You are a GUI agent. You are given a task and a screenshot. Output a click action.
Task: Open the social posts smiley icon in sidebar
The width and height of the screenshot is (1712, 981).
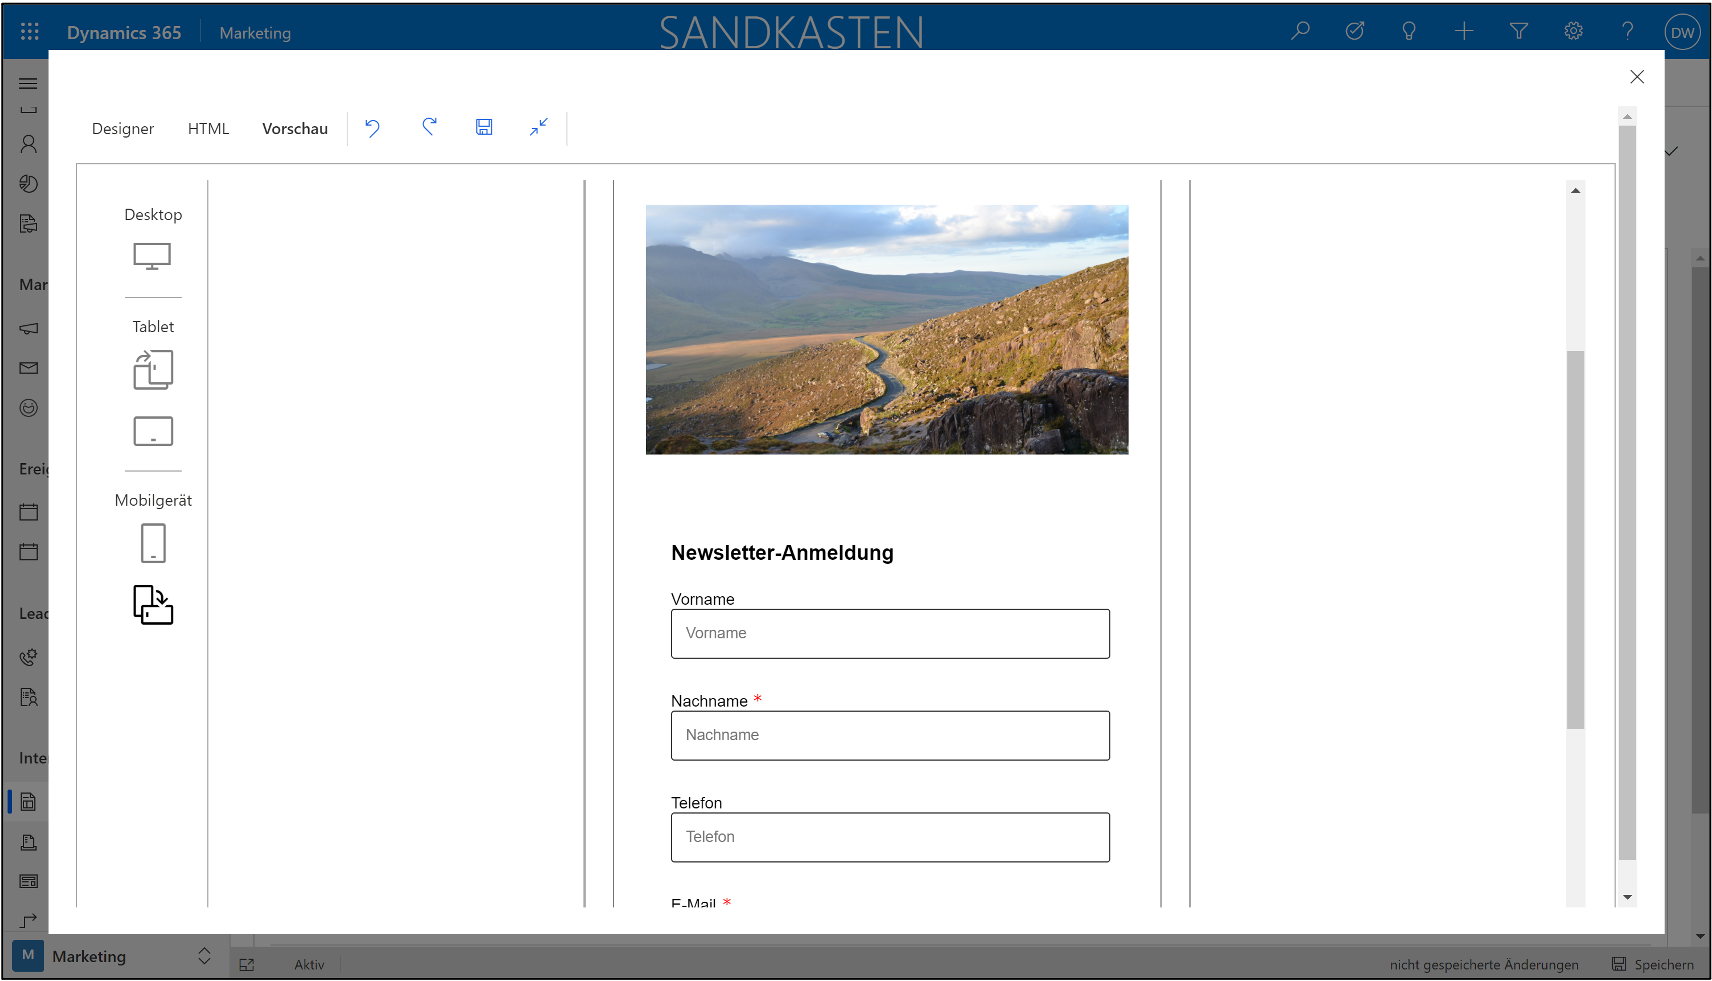click(28, 408)
